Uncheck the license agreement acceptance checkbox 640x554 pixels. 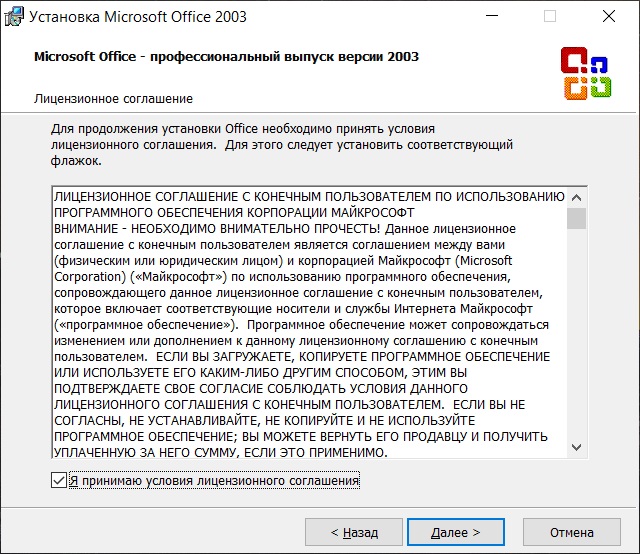(x=59, y=480)
